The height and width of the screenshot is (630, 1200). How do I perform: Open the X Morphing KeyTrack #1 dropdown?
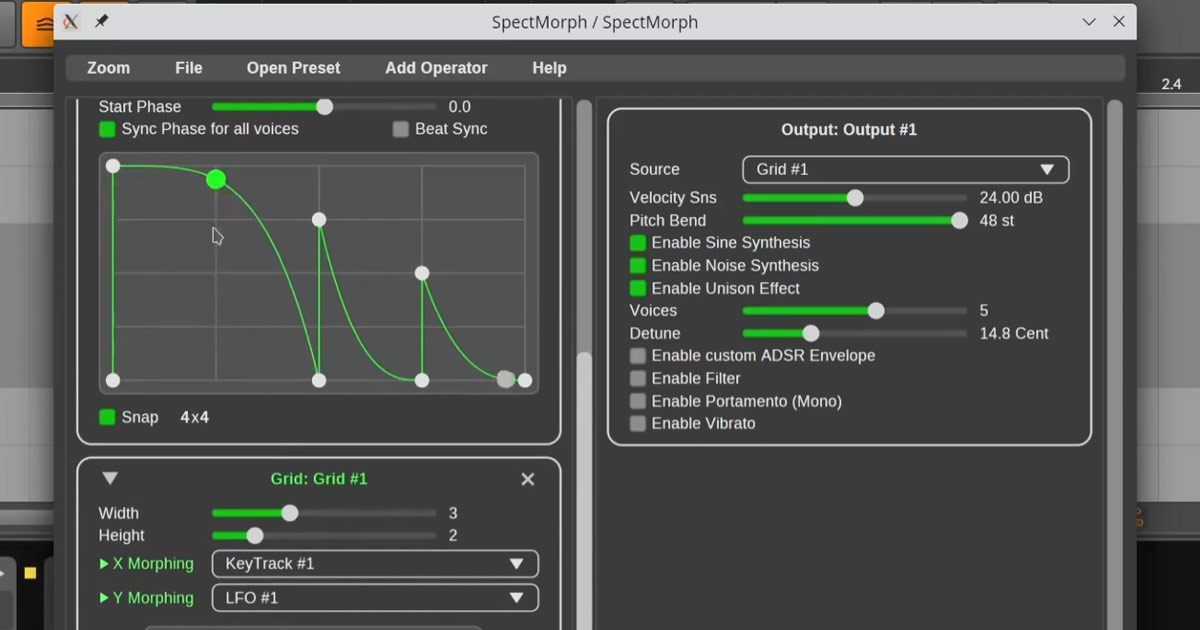point(374,563)
